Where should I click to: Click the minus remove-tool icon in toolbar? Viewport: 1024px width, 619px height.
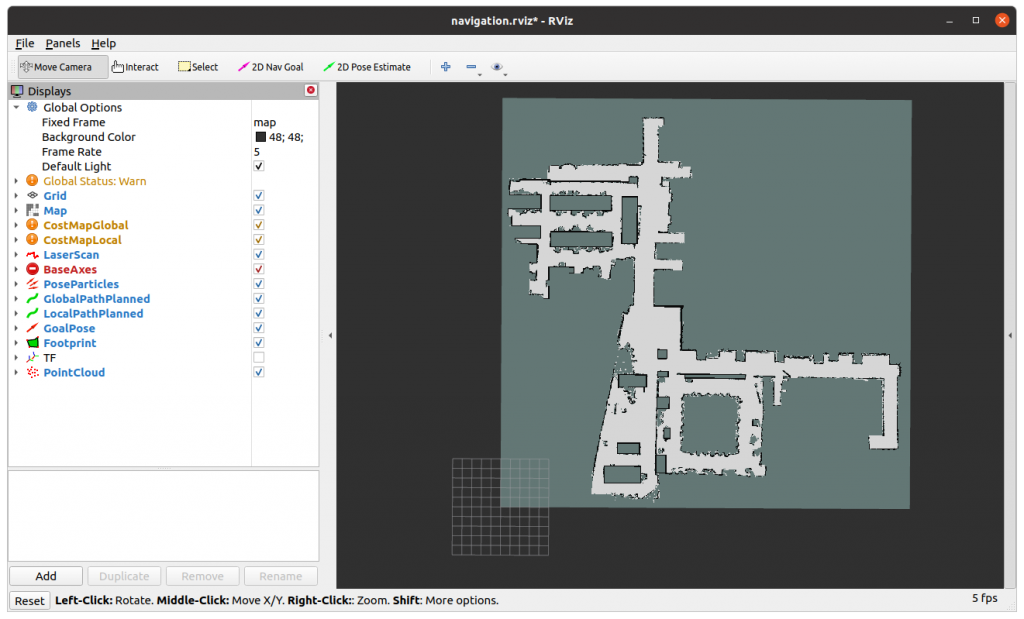(x=471, y=67)
